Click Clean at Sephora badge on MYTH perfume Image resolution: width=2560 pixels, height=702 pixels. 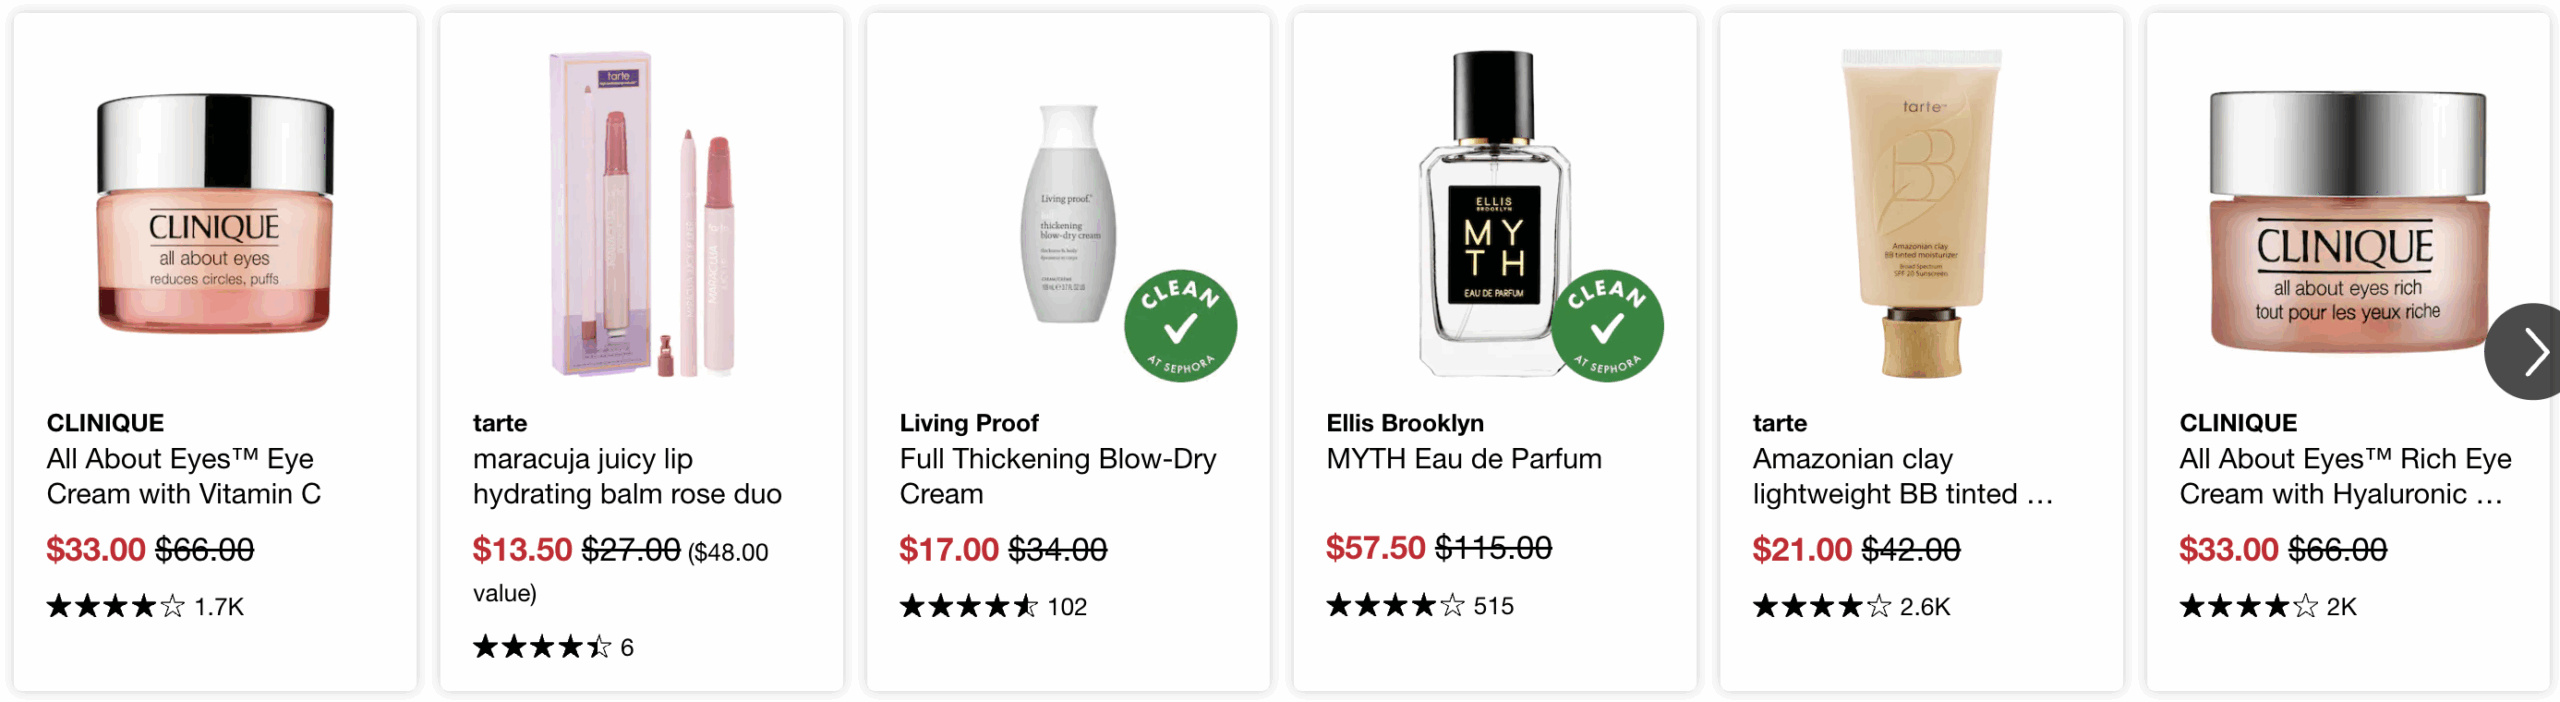tap(1607, 326)
